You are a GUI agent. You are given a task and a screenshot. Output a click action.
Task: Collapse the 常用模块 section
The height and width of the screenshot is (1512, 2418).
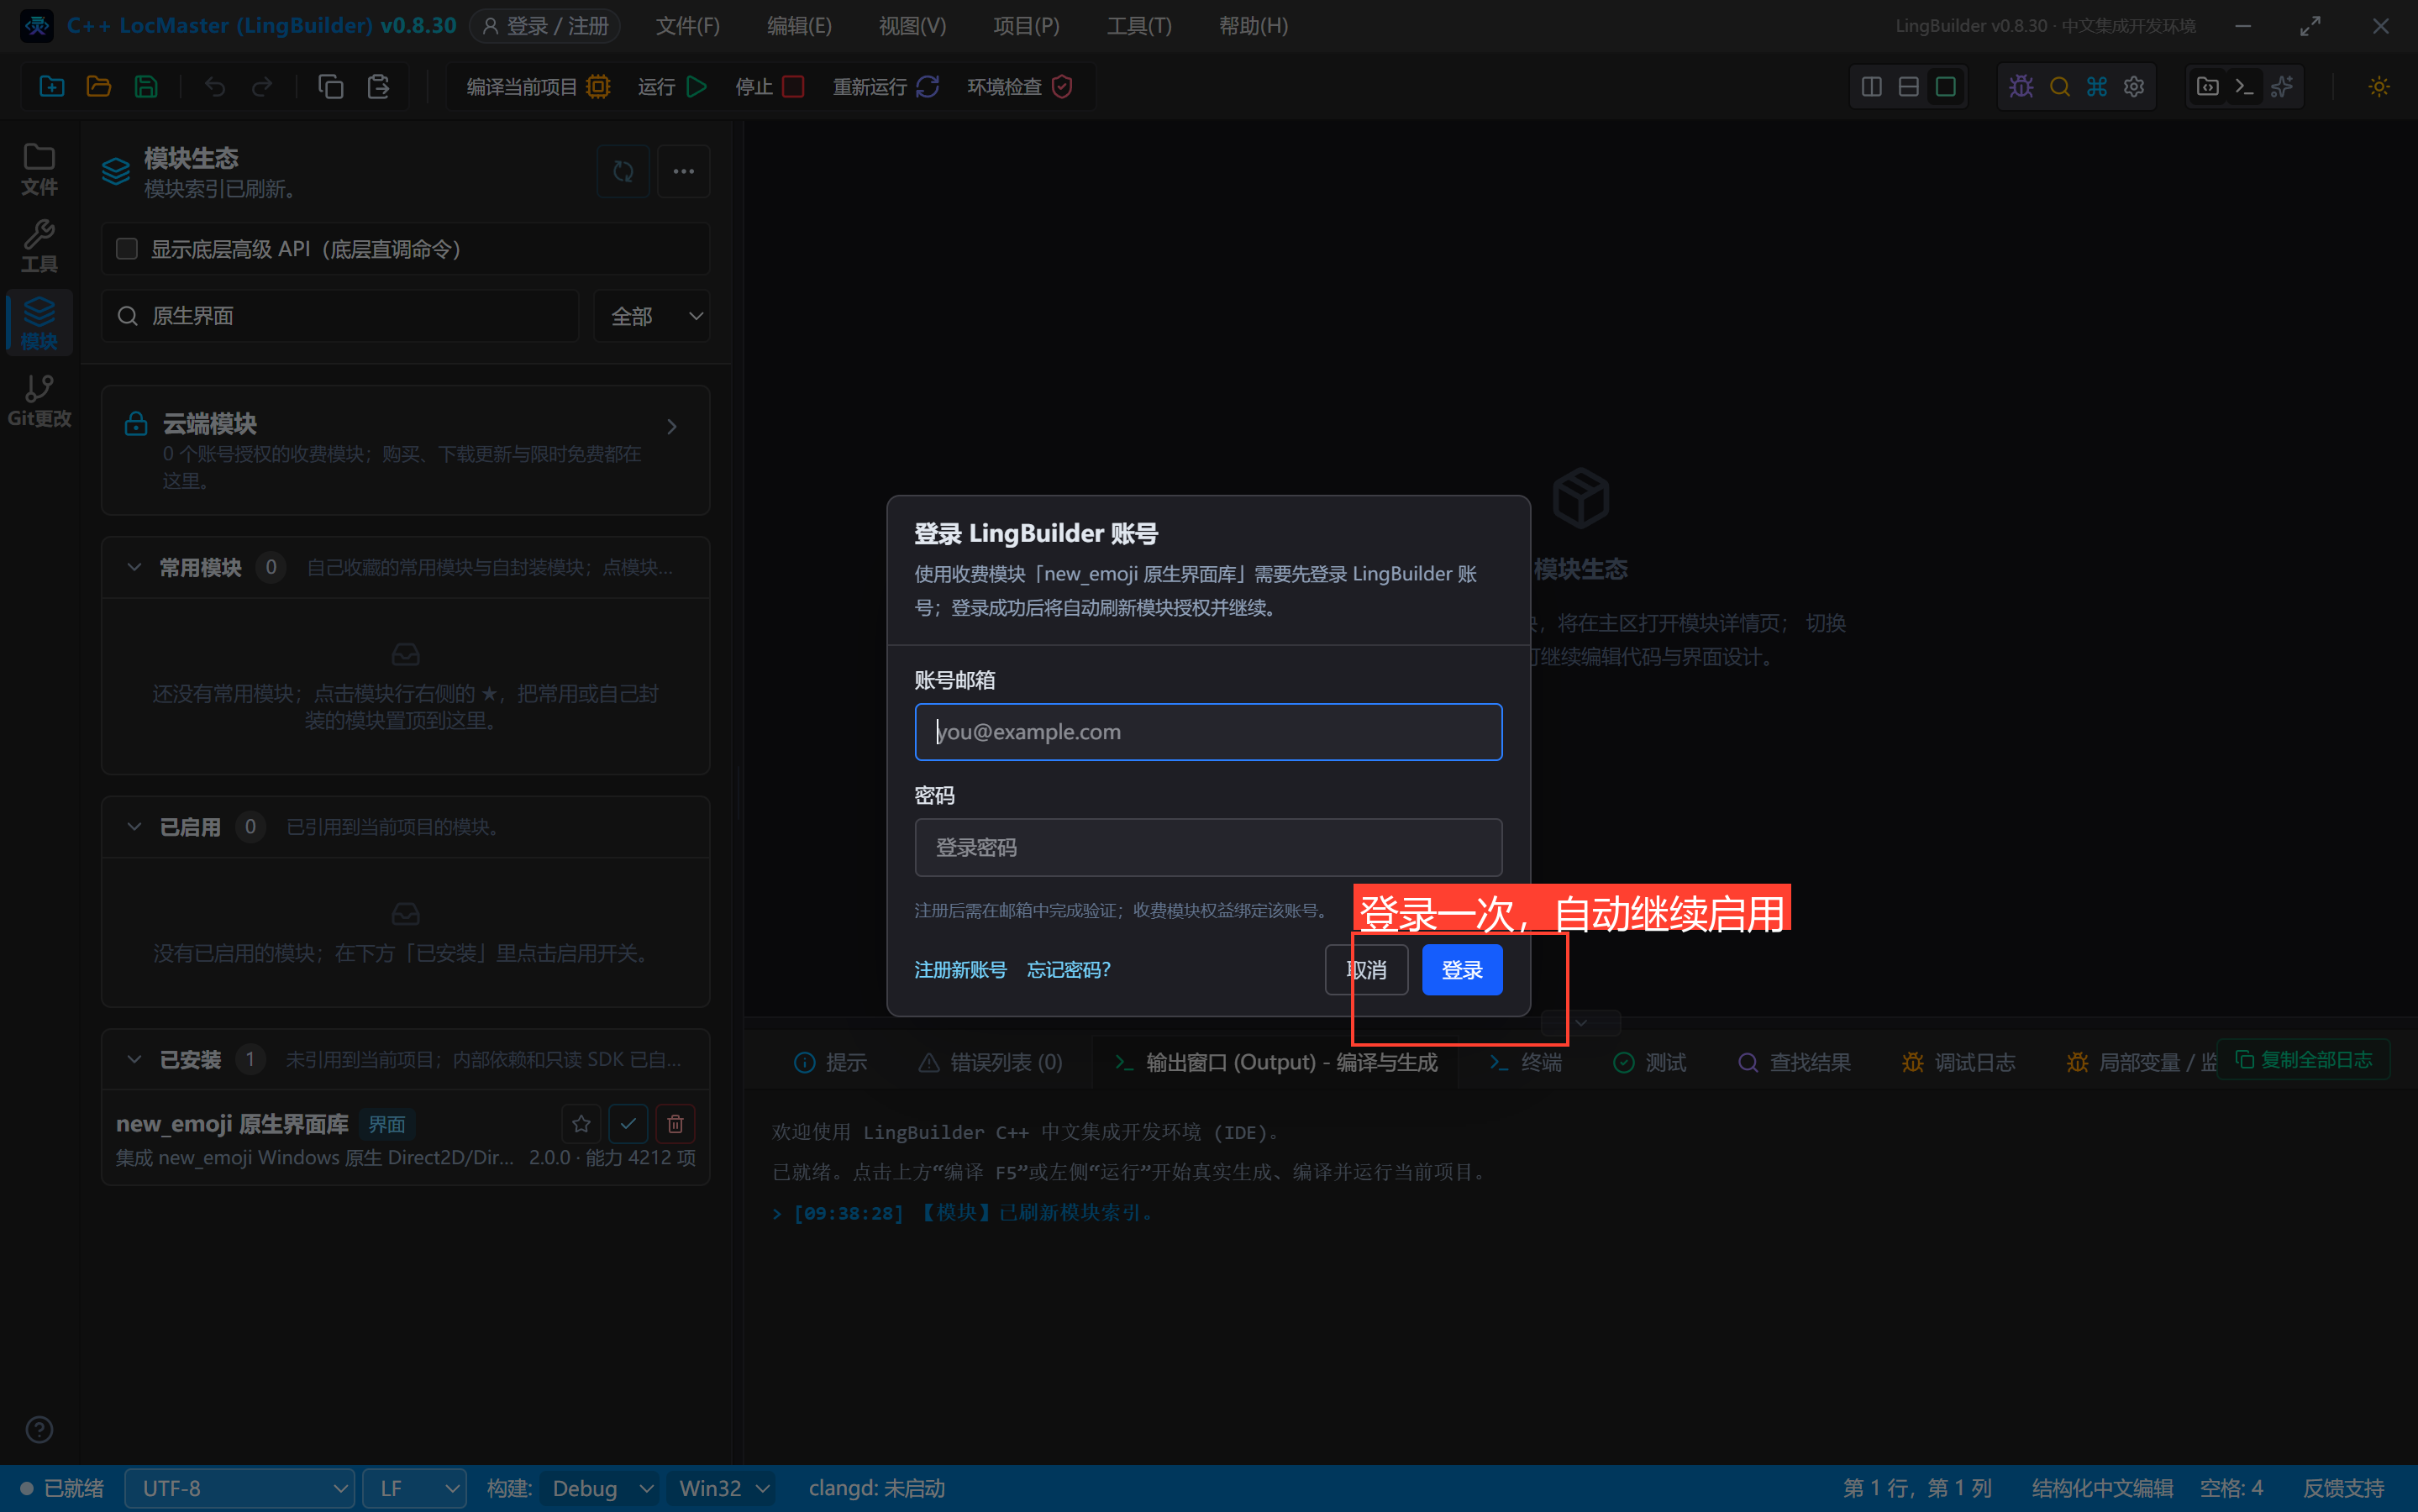(x=134, y=567)
